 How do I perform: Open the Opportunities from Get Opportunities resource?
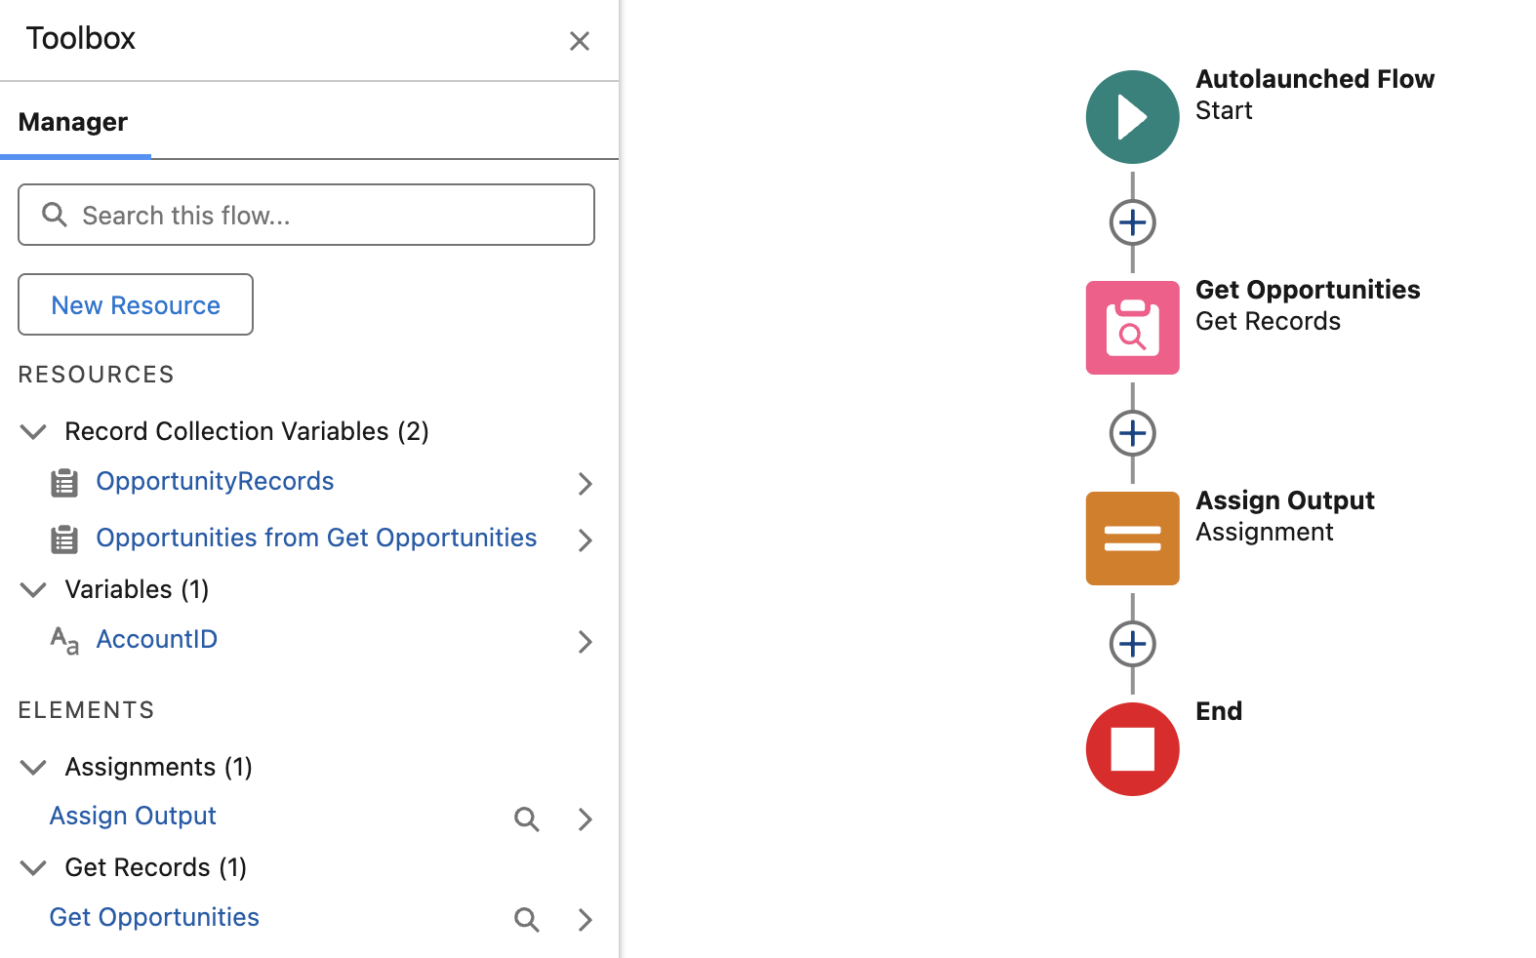(x=316, y=538)
